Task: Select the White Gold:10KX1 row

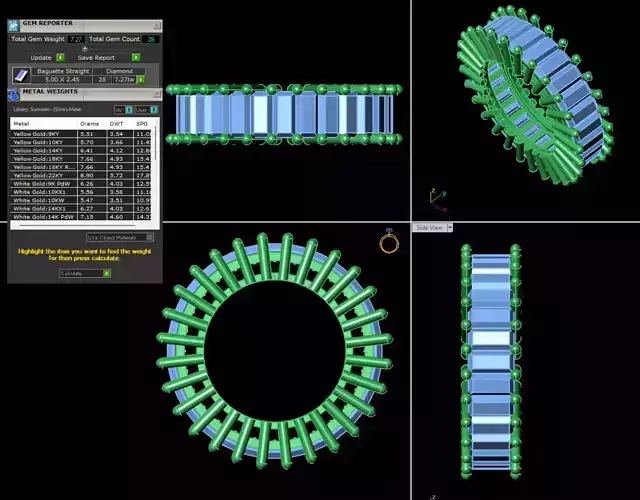Action: (x=80, y=192)
